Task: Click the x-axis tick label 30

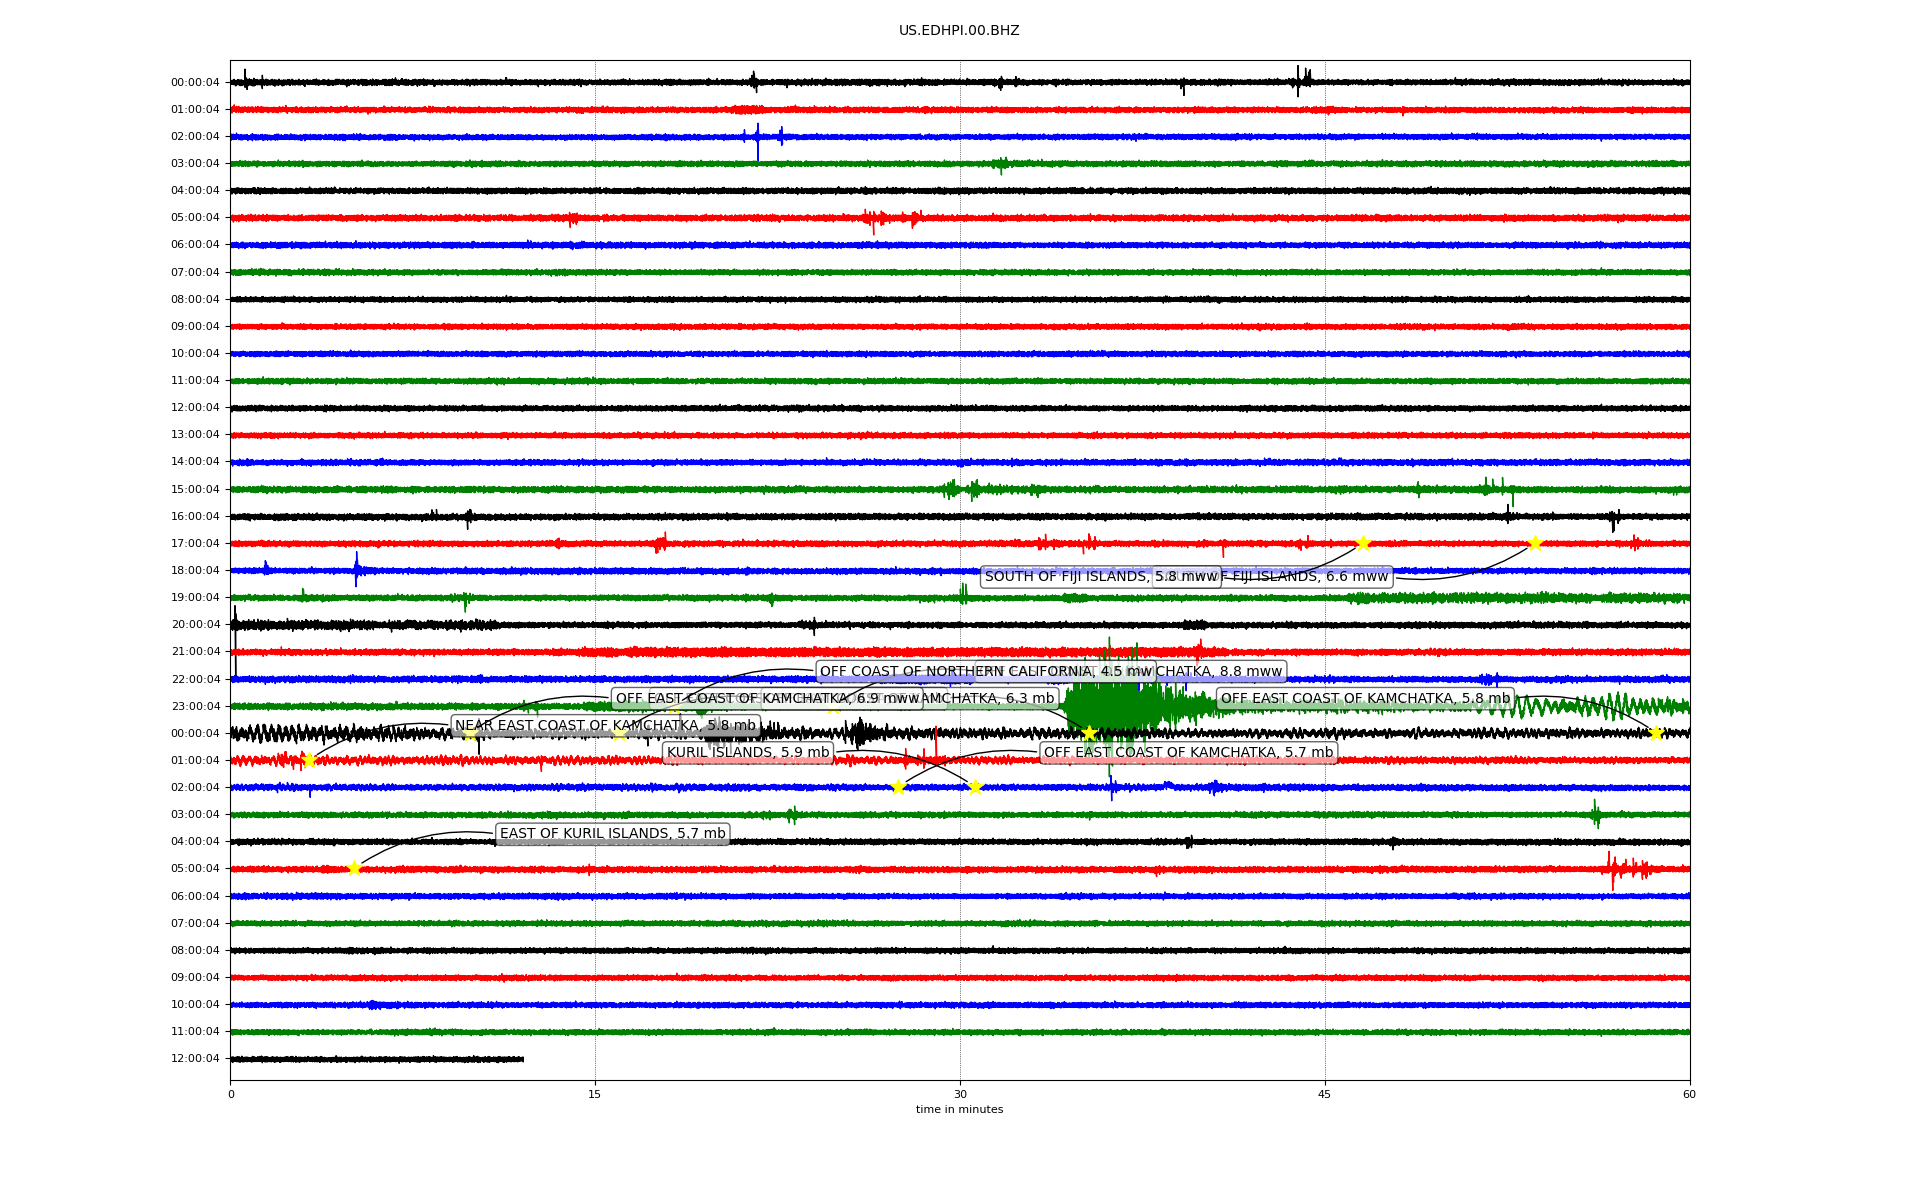Action: coord(960,1094)
